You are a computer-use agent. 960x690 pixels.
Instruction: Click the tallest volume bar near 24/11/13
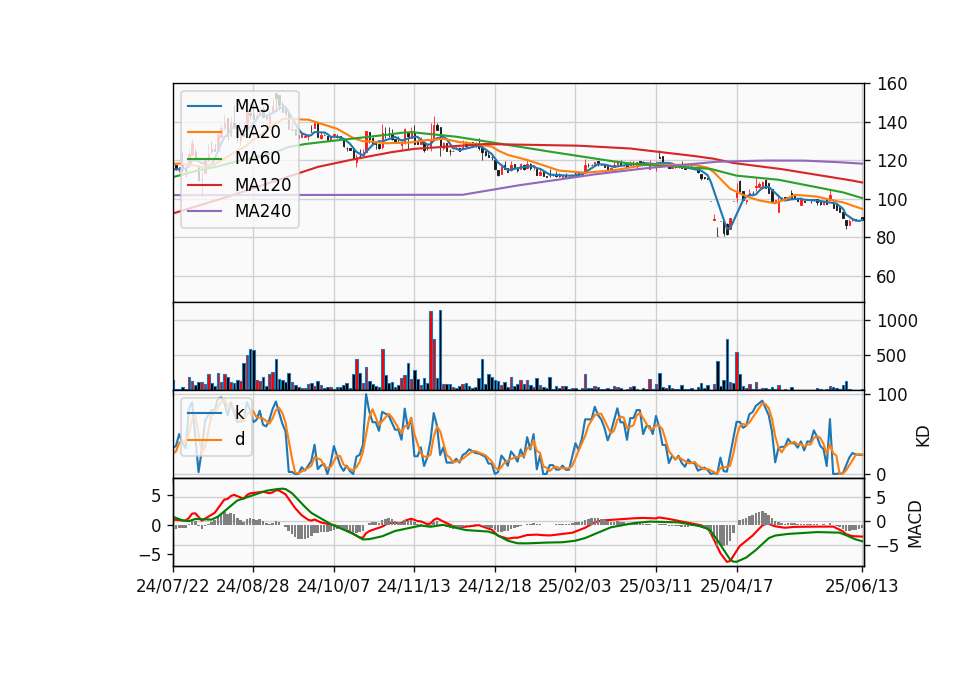click(440, 350)
